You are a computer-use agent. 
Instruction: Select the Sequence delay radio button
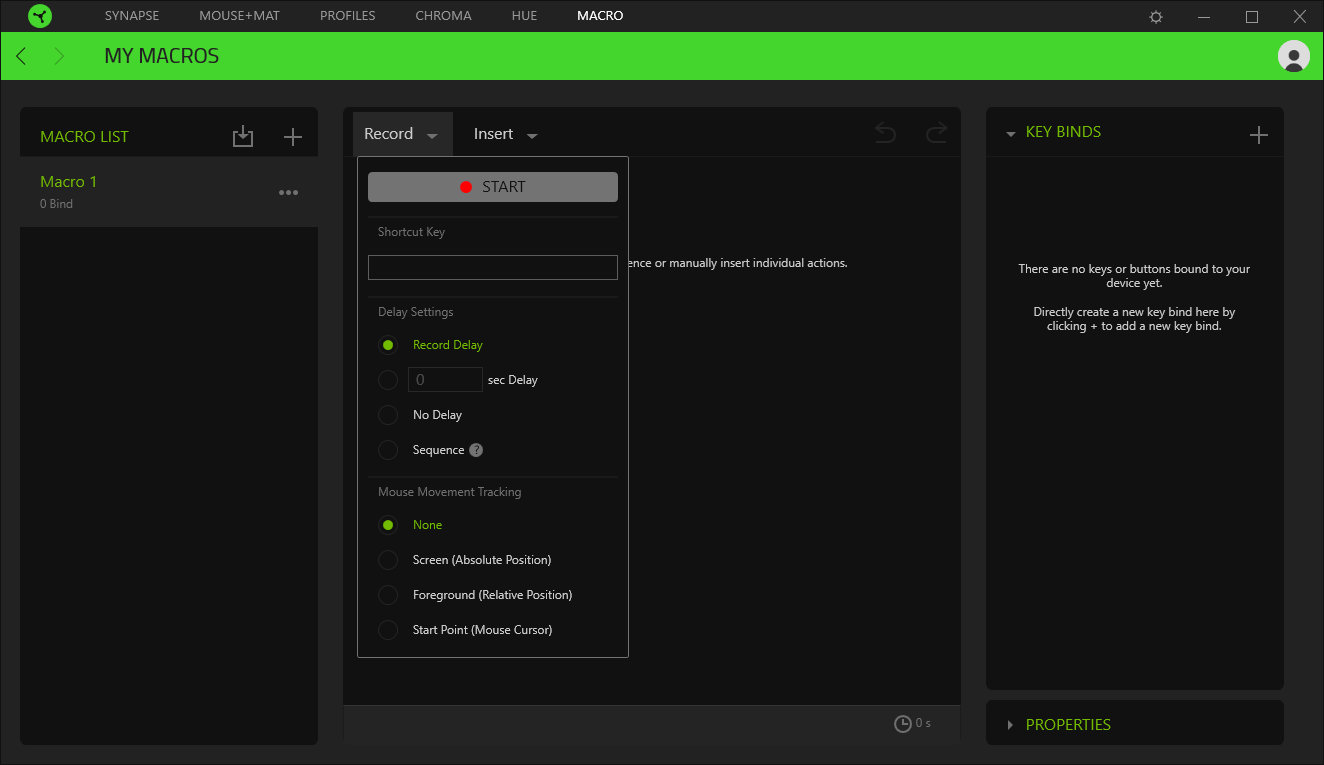coord(388,450)
